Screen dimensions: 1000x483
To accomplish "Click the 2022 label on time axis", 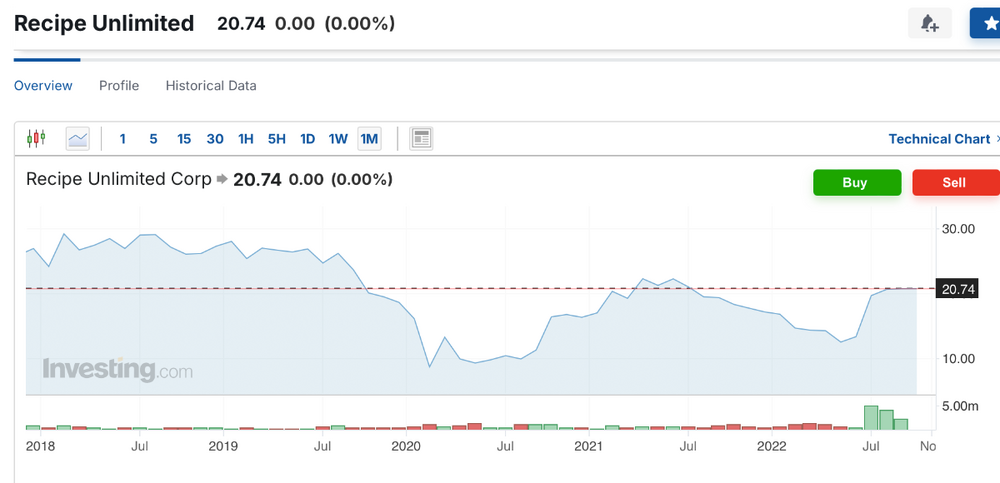I will [770, 446].
